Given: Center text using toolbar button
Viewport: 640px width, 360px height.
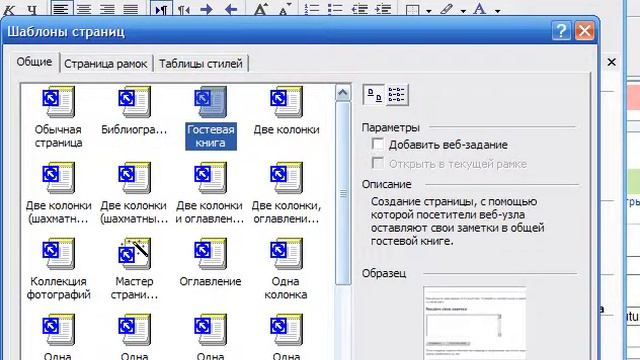Looking at the screenshot, I should pyautogui.click(x=84, y=9).
